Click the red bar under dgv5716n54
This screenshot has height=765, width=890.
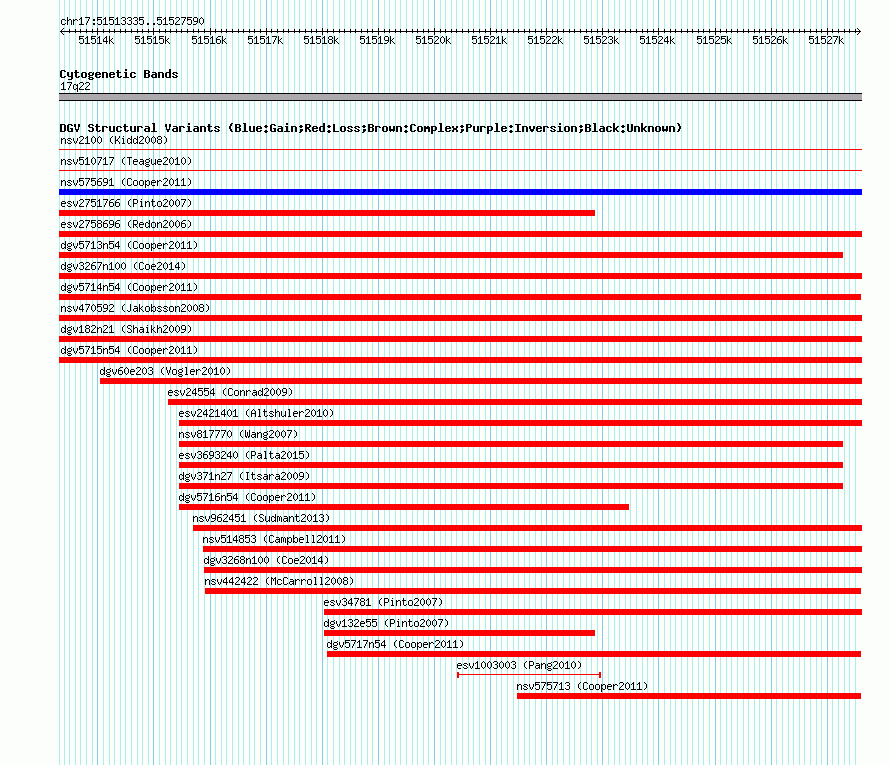pos(404,507)
